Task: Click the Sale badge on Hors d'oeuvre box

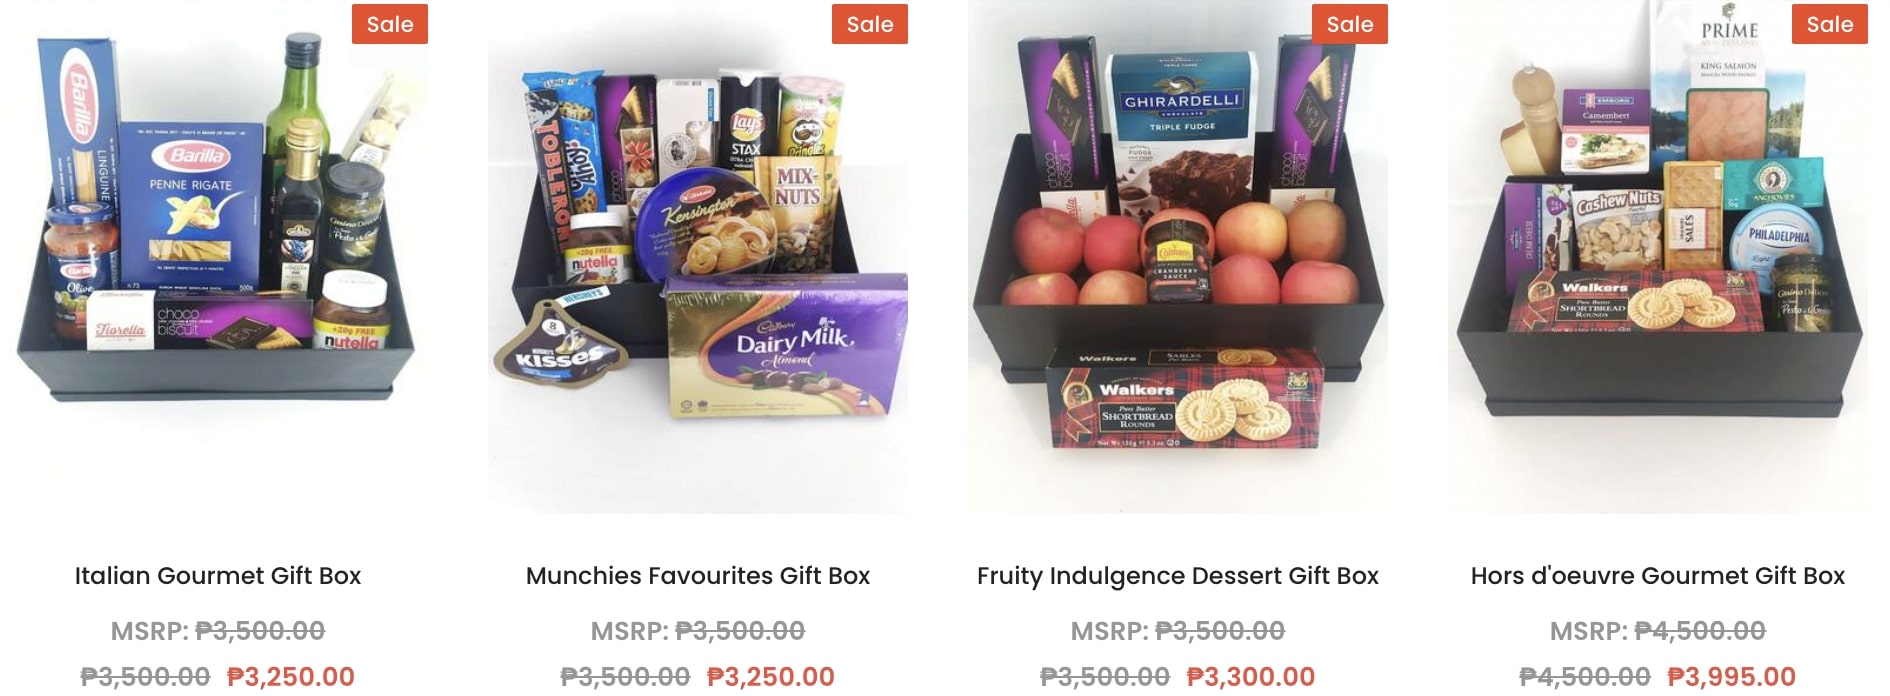Action: point(1830,24)
